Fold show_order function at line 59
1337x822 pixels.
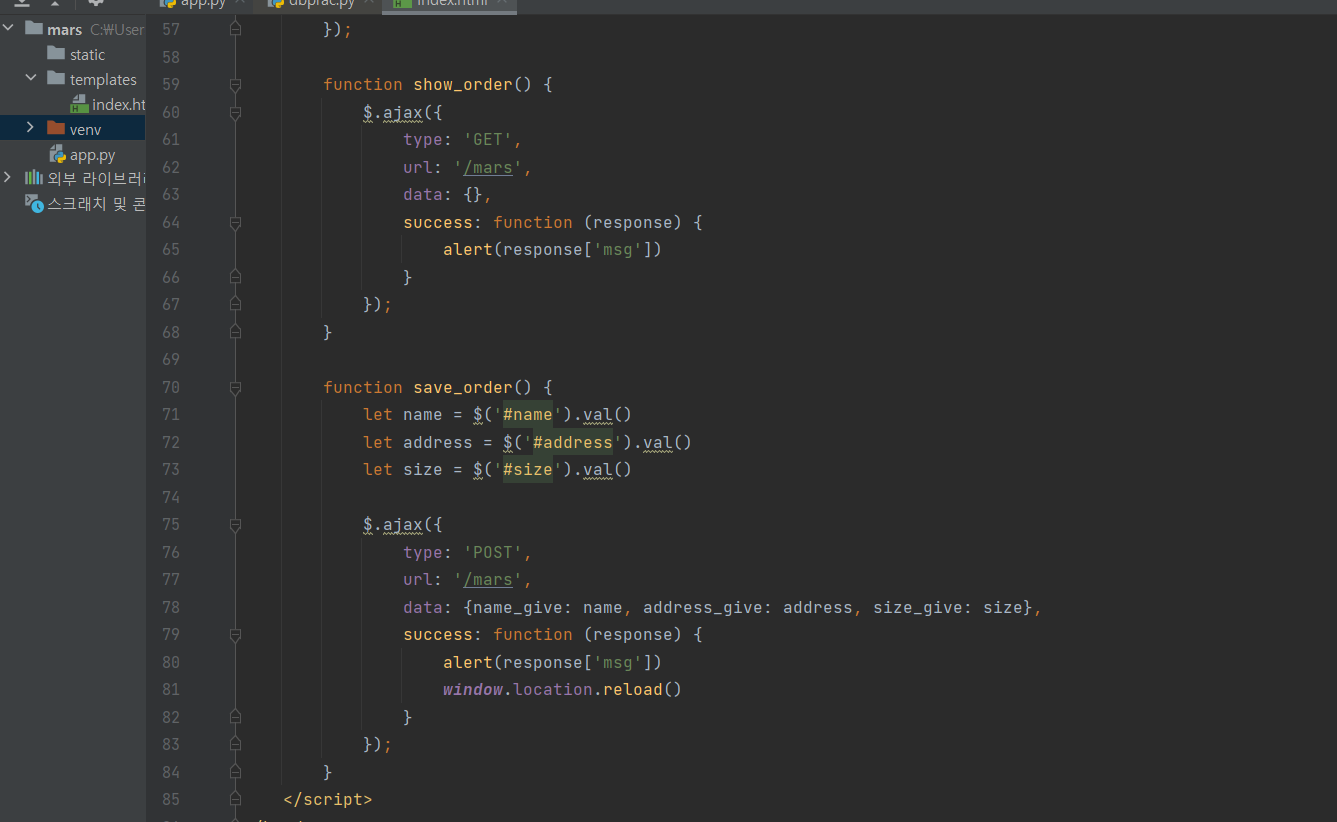[x=235, y=85]
